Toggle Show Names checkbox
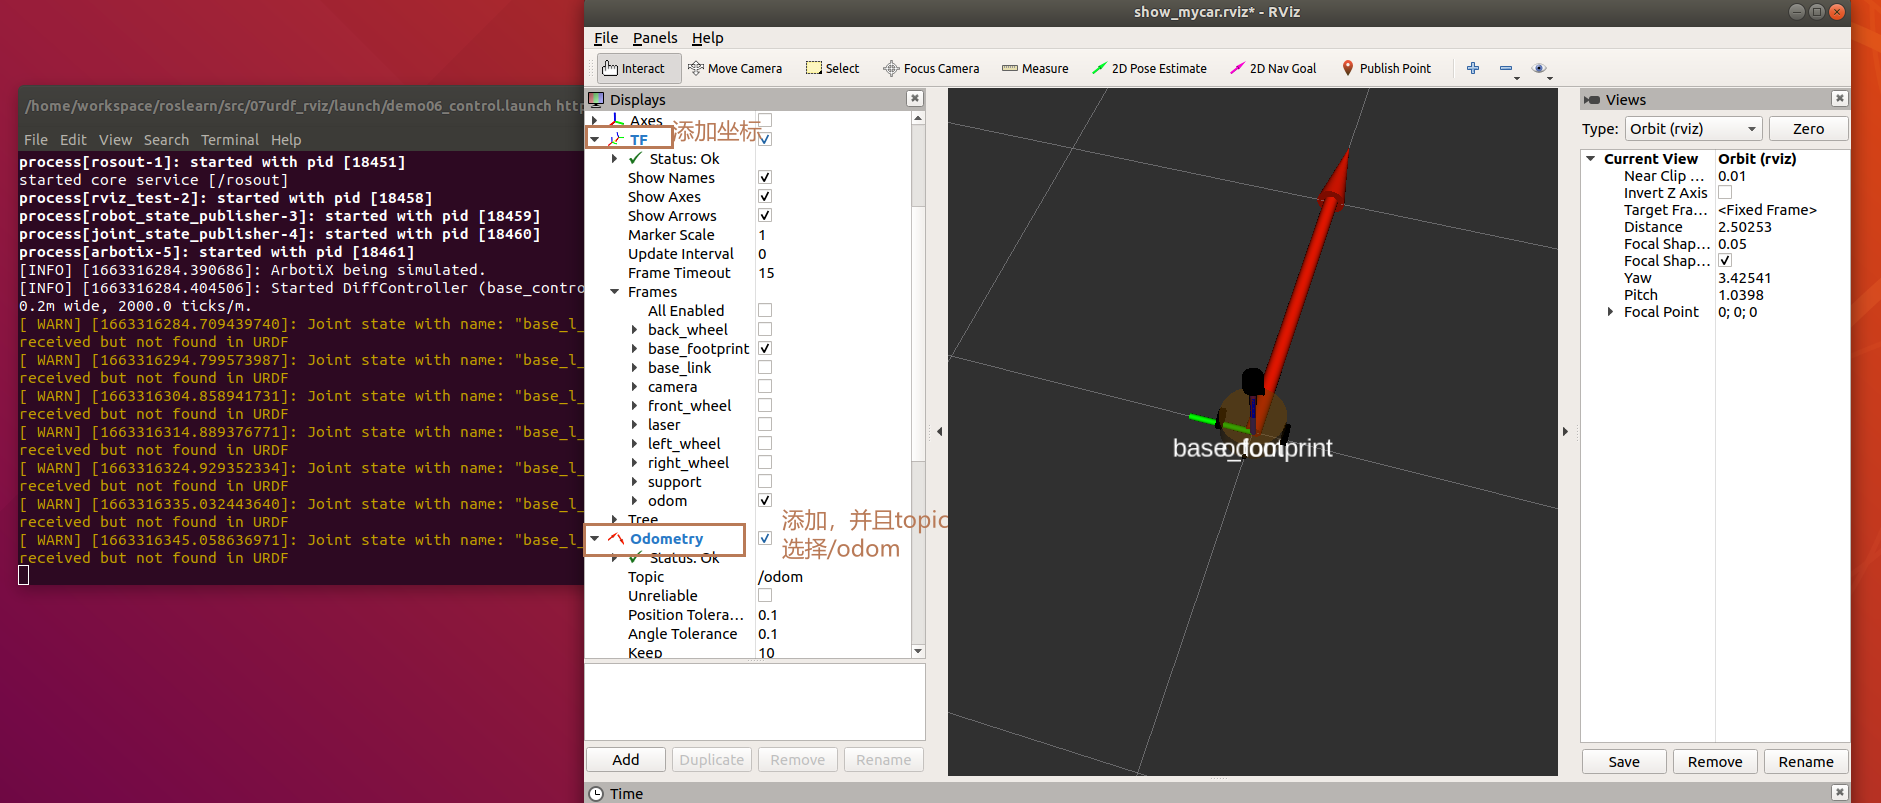The image size is (1881, 803). click(765, 177)
